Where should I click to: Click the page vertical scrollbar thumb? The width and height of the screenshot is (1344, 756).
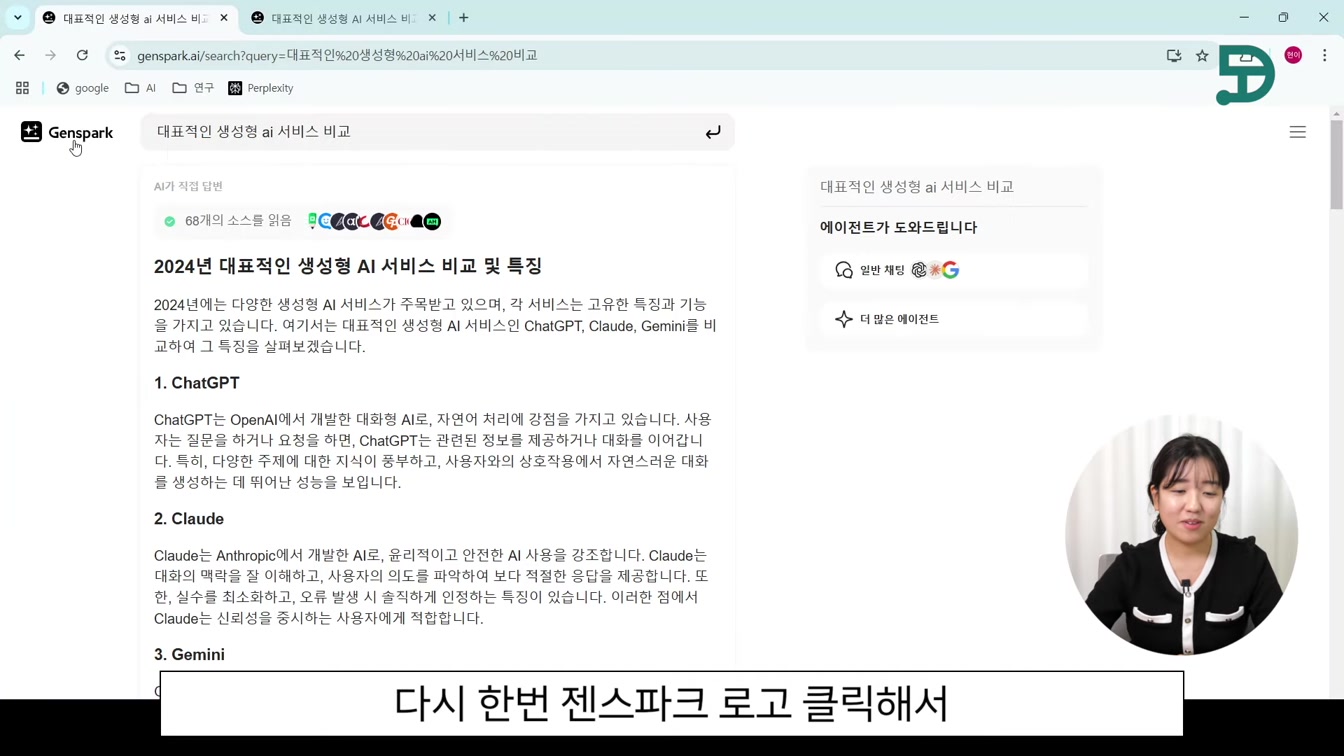[x=1336, y=165]
